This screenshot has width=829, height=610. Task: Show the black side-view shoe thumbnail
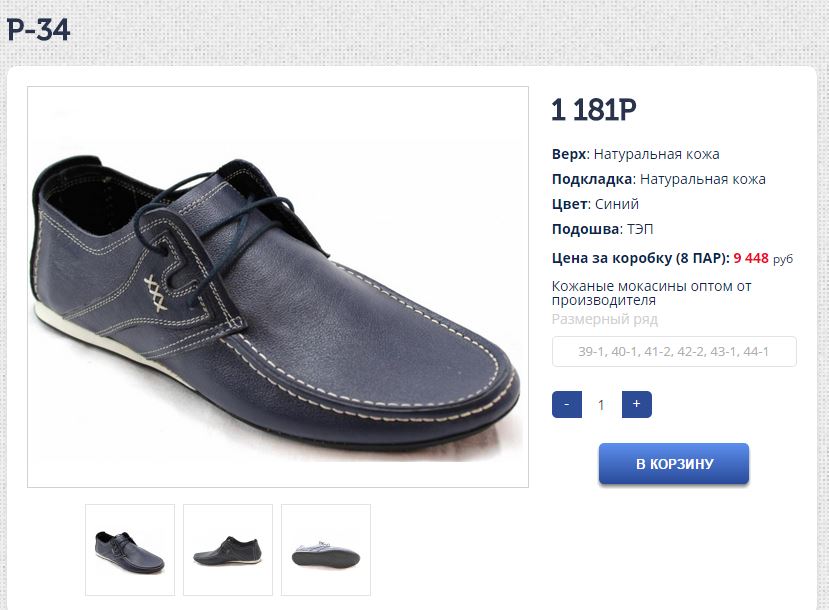click(228, 550)
